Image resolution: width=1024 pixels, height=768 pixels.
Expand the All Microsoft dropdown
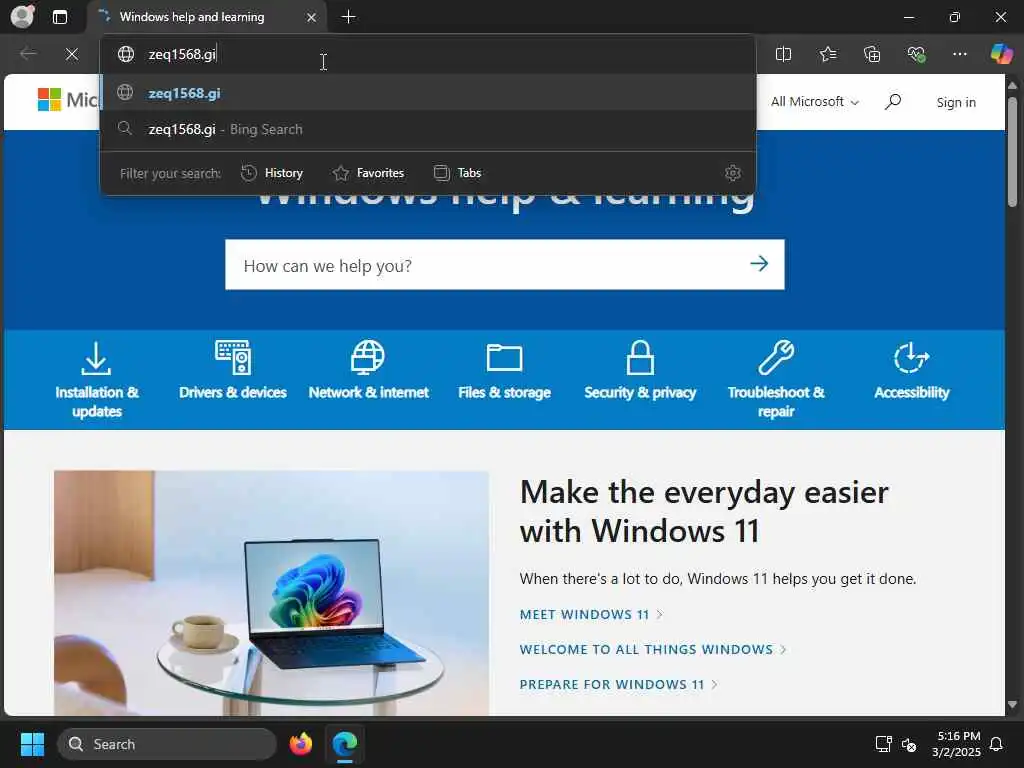pyautogui.click(x=814, y=102)
